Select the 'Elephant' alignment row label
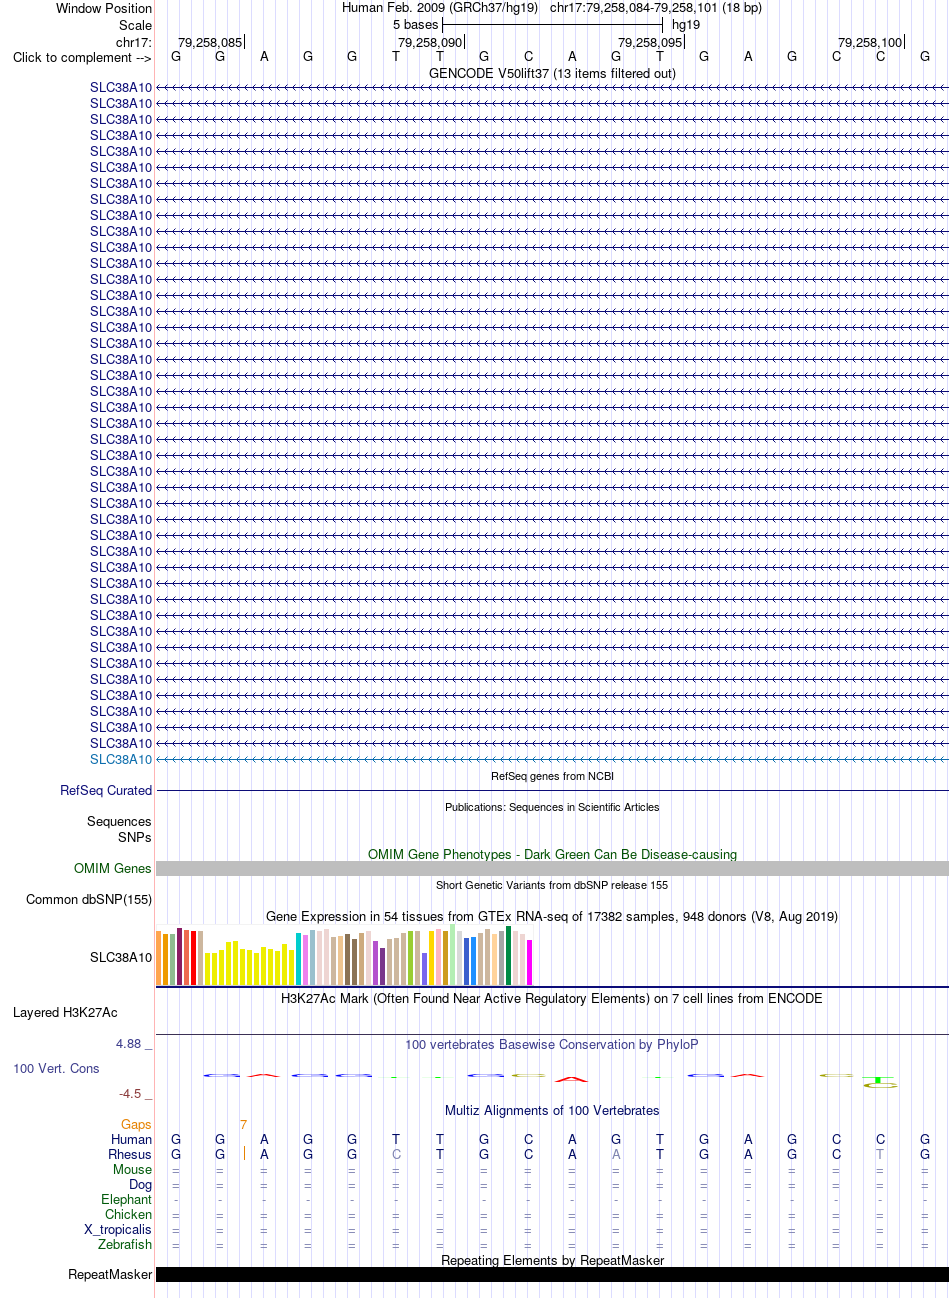950x1298 pixels. [x=127, y=1199]
